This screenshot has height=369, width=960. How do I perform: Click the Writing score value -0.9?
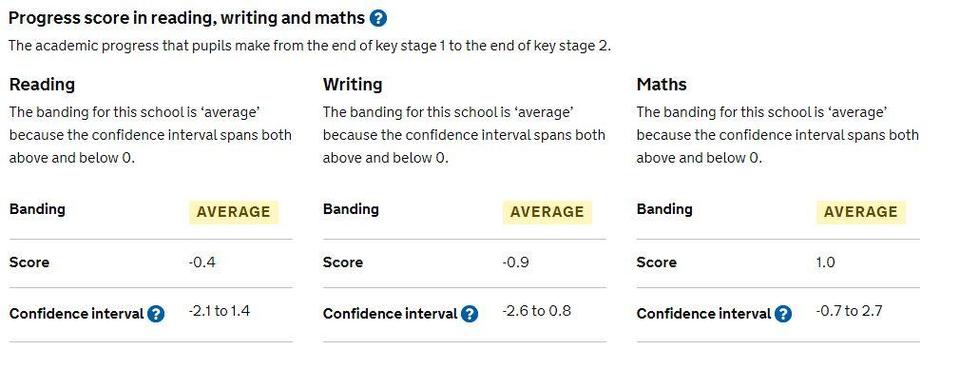tap(516, 263)
